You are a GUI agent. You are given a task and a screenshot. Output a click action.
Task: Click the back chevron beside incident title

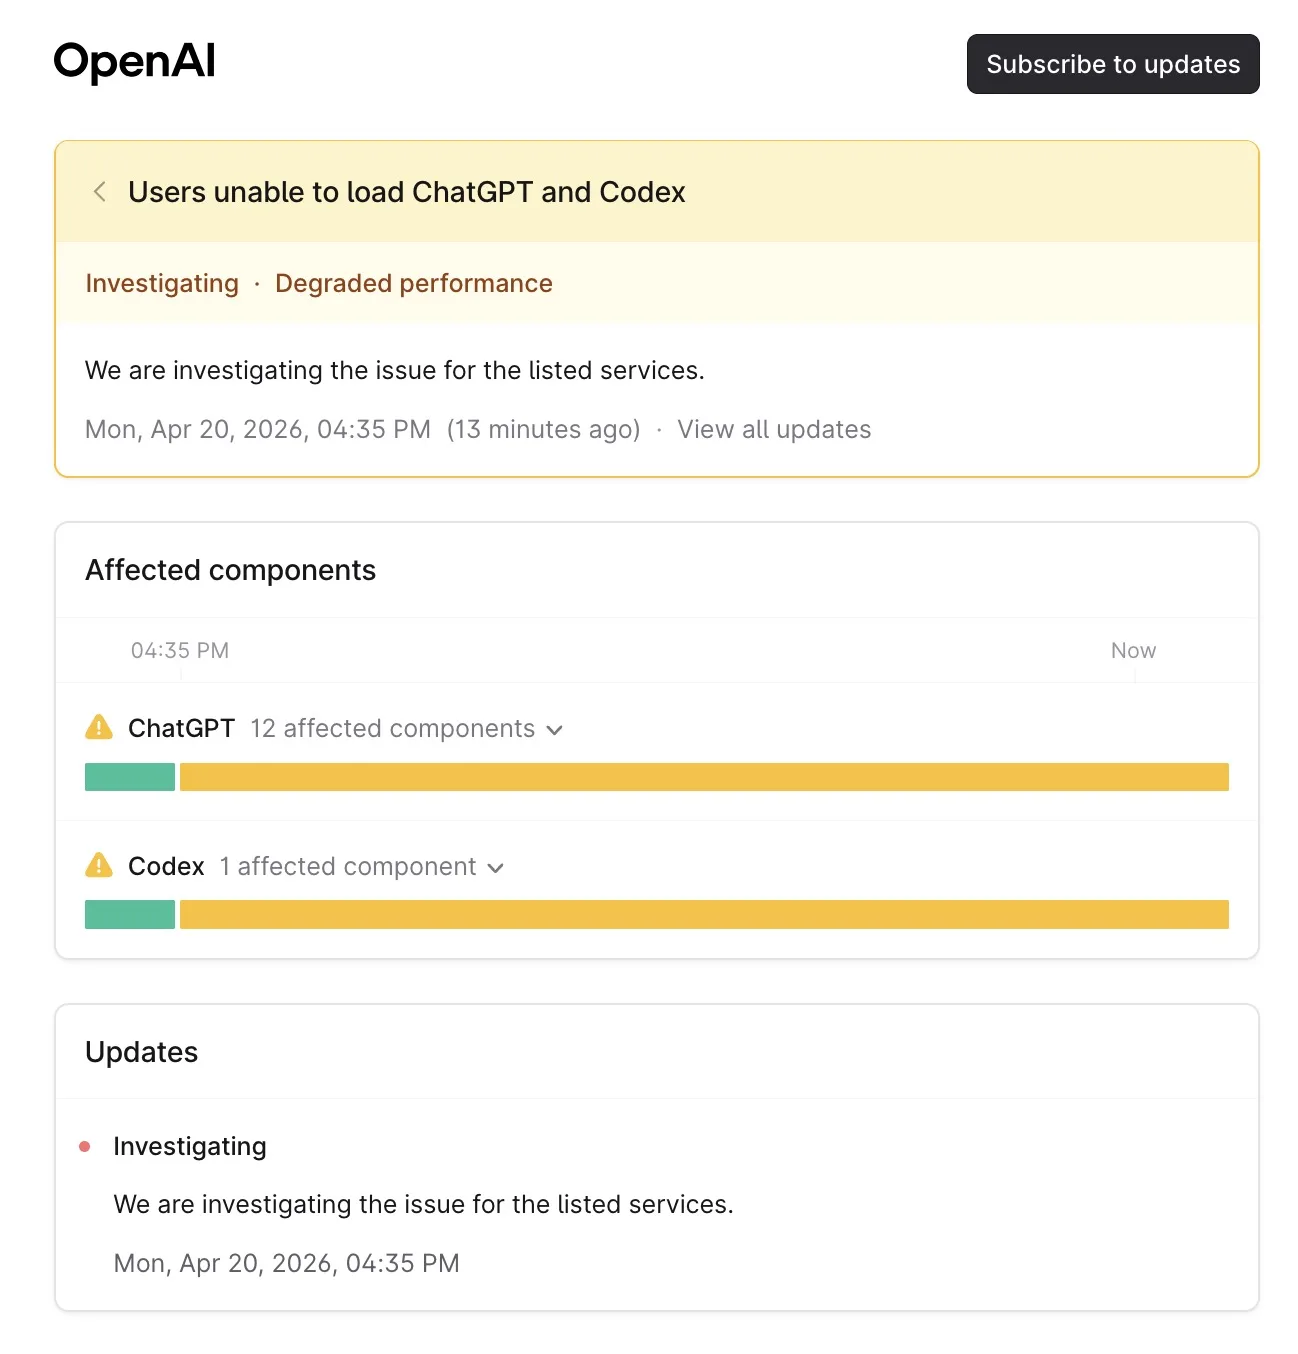click(100, 192)
